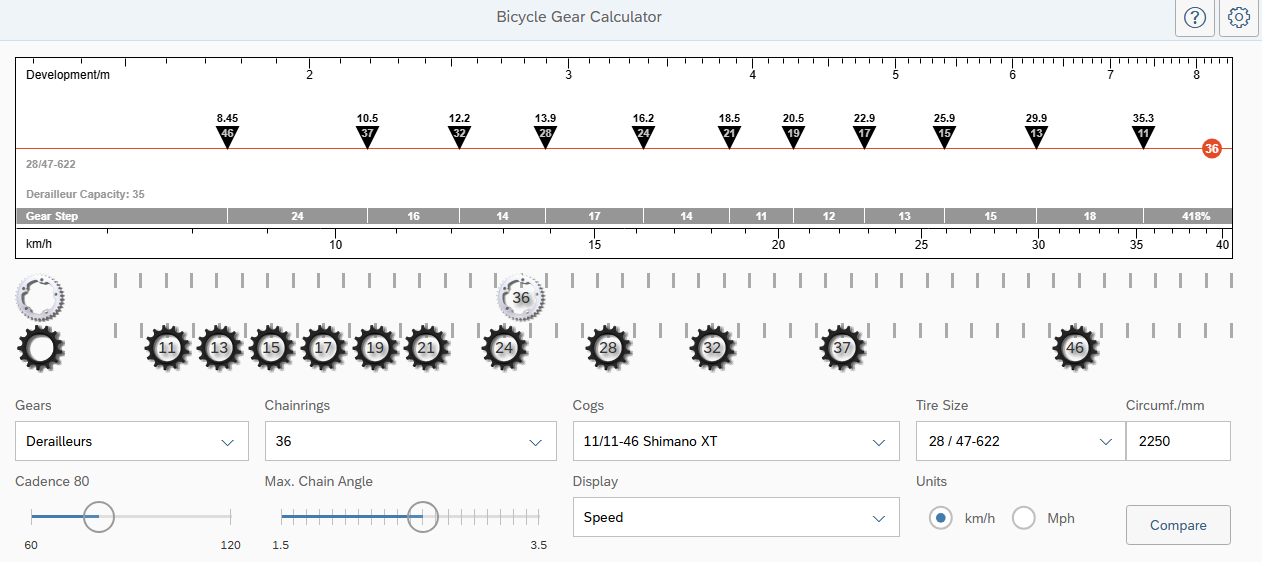
Task: Click the Cadence slider handle
Action: (x=98, y=517)
